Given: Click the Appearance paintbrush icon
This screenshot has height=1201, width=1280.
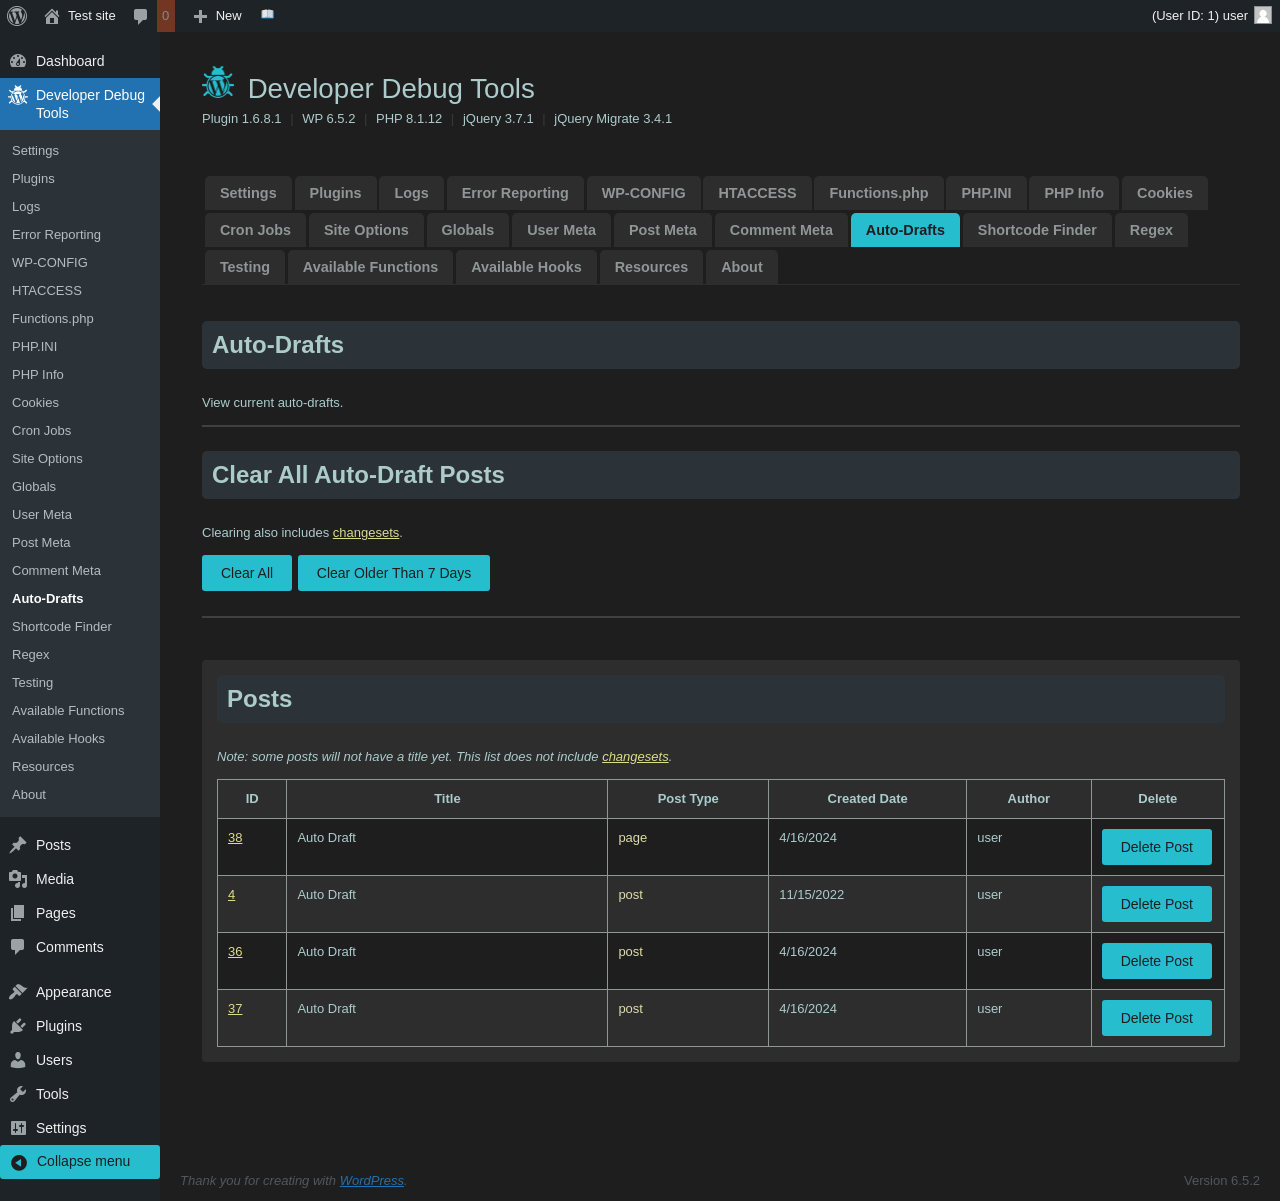Looking at the screenshot, I should pyautogui.click(x=18, y=992).
